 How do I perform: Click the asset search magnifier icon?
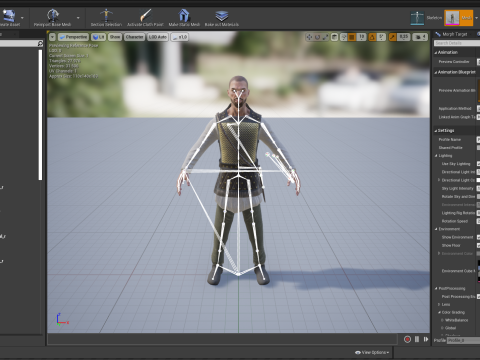(40, 43)
